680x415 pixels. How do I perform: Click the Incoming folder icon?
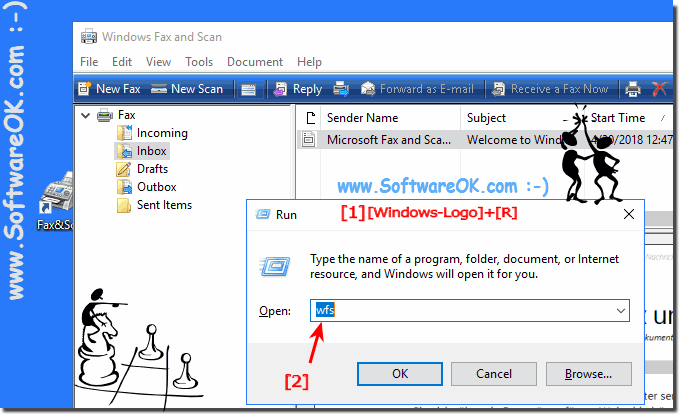coord(124,133)
